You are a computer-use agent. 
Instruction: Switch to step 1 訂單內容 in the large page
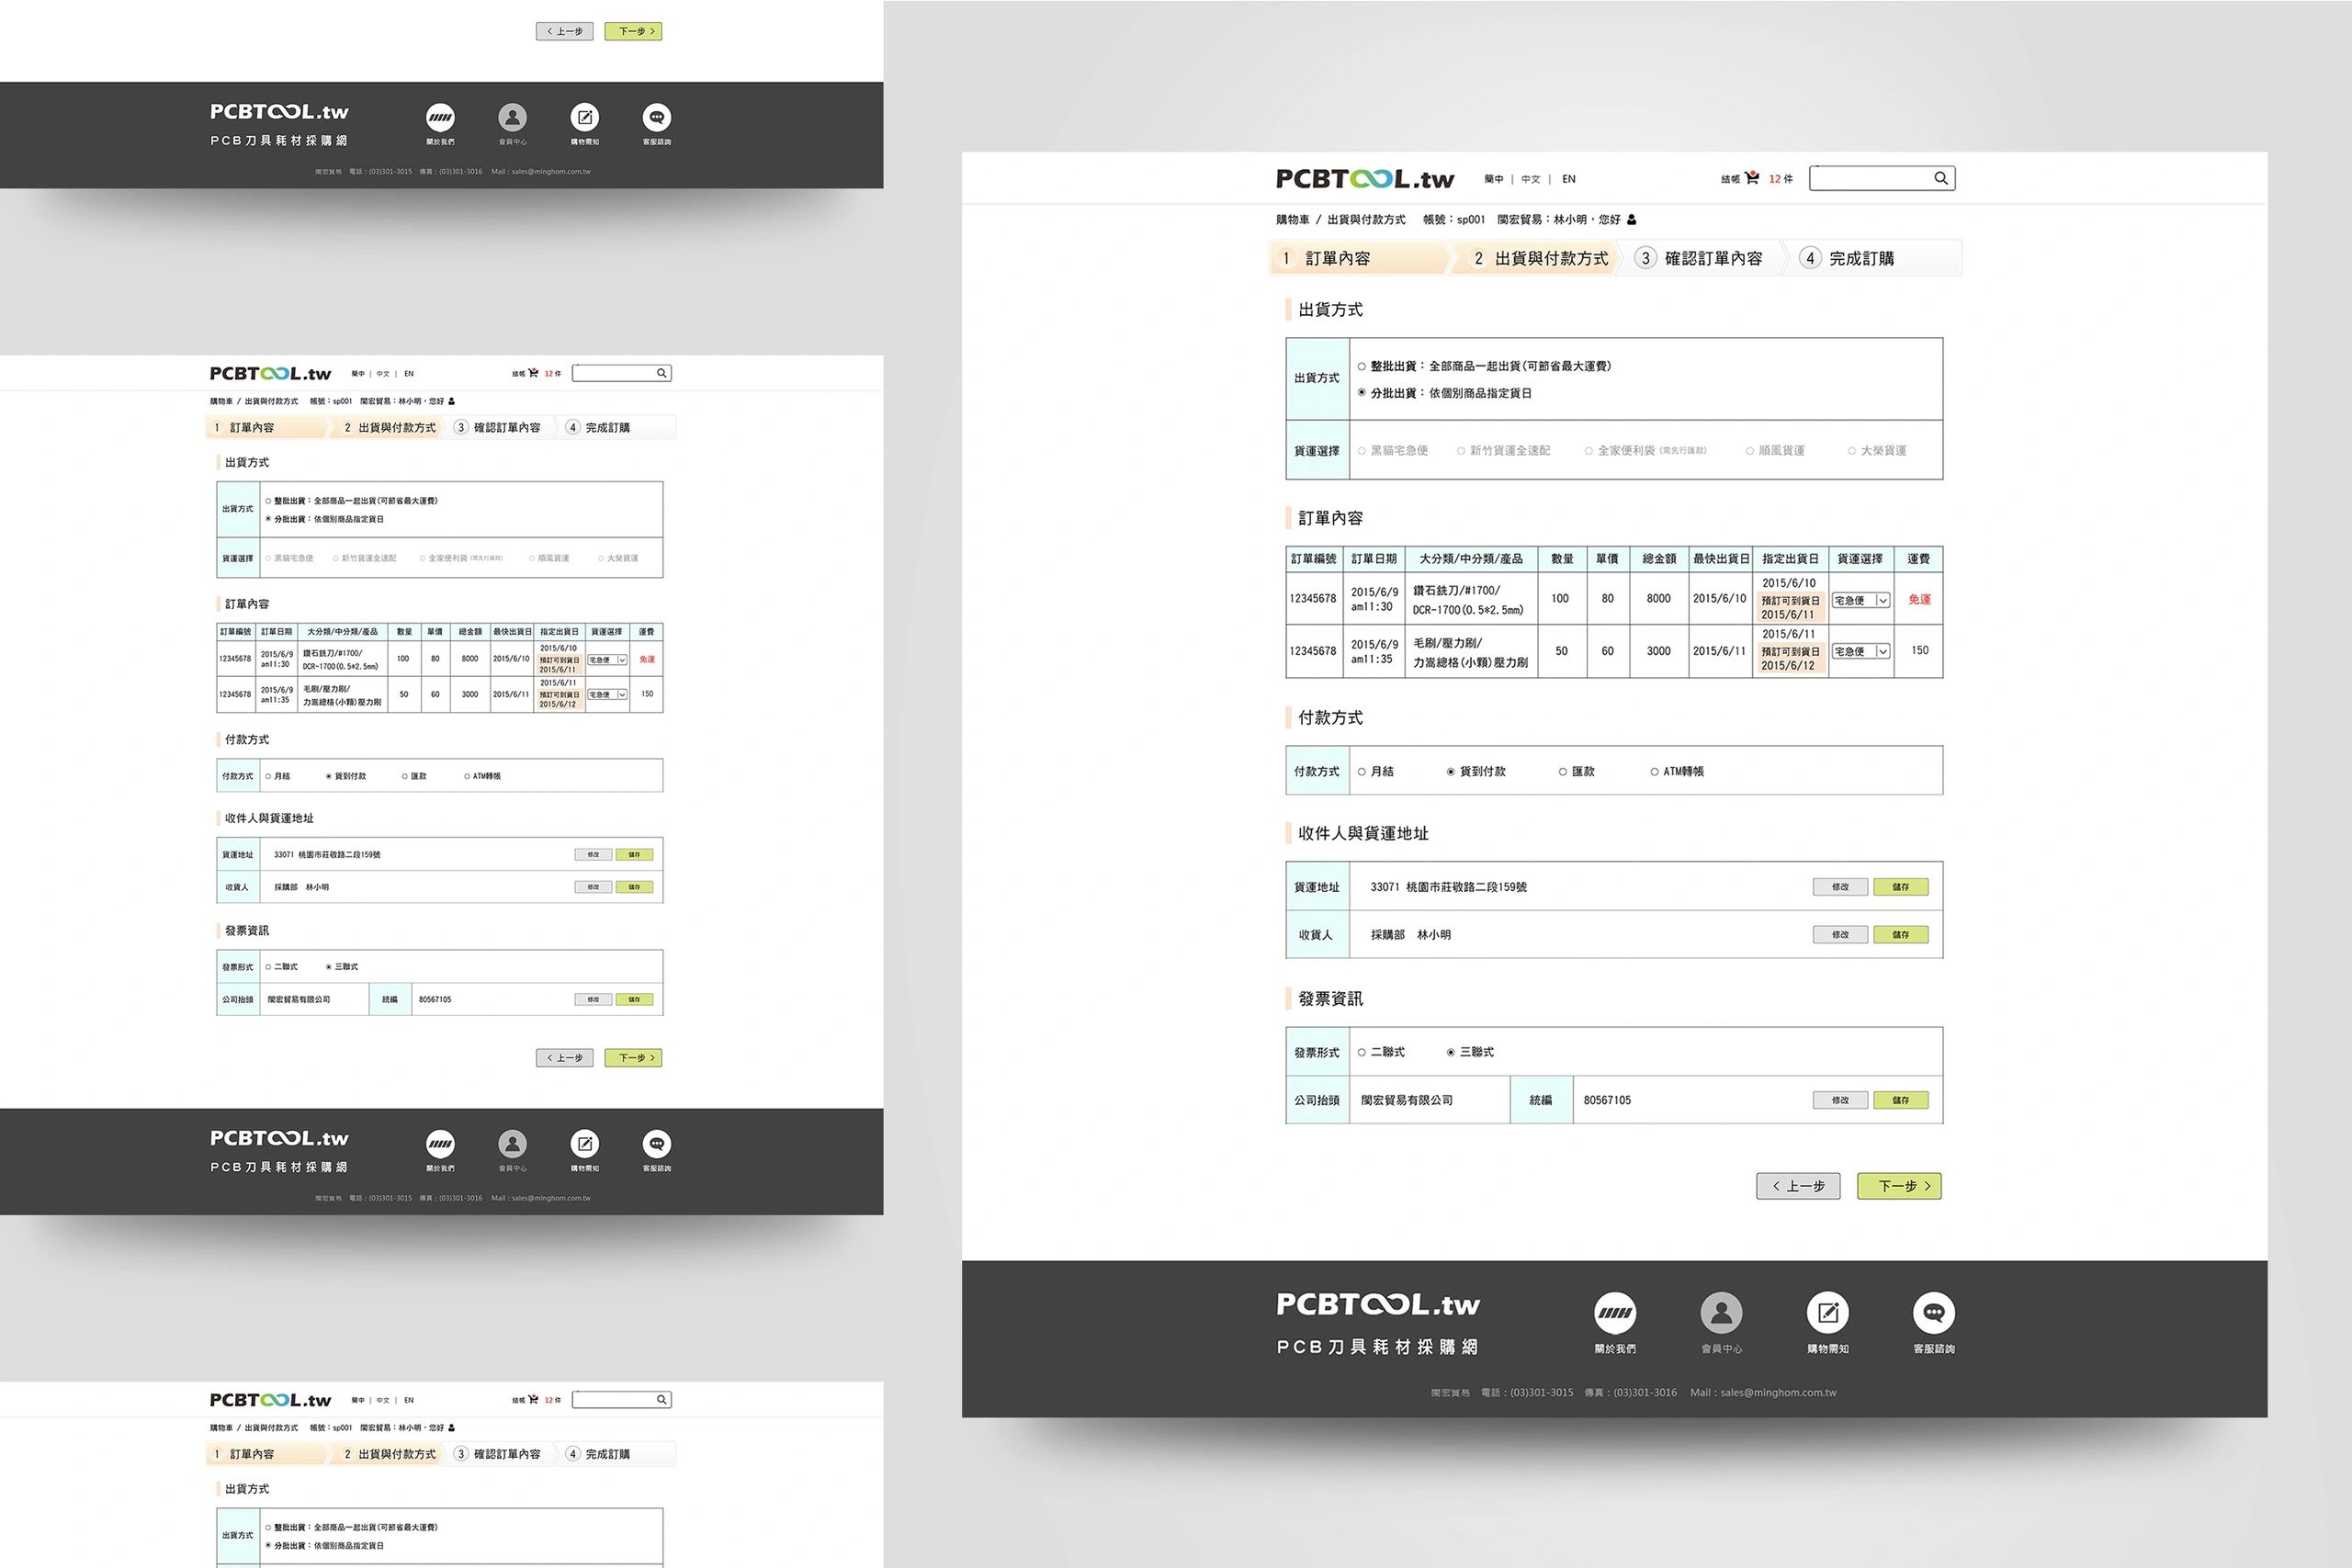click(1337, 259)
